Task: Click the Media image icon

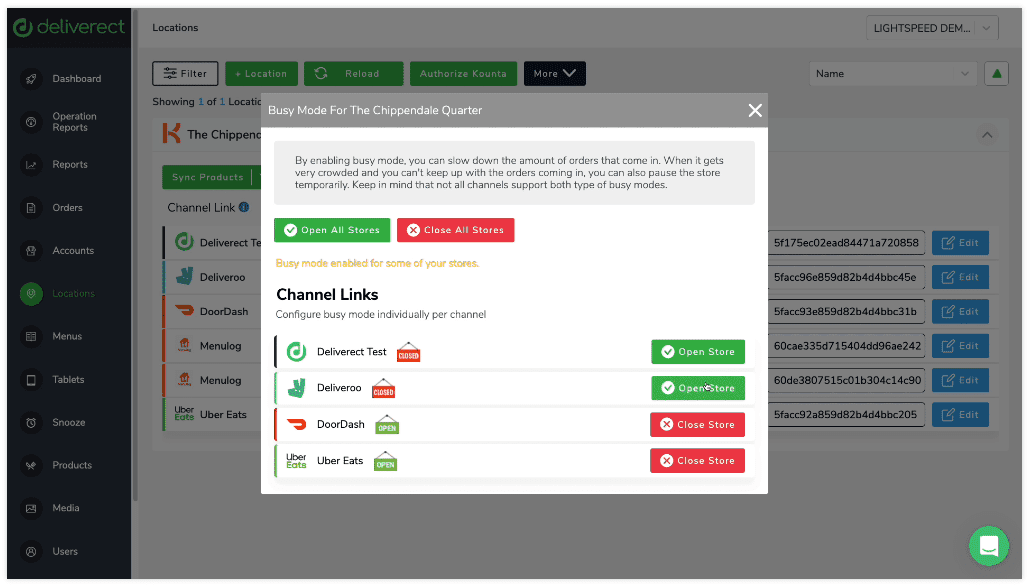Action: [31, 508]
